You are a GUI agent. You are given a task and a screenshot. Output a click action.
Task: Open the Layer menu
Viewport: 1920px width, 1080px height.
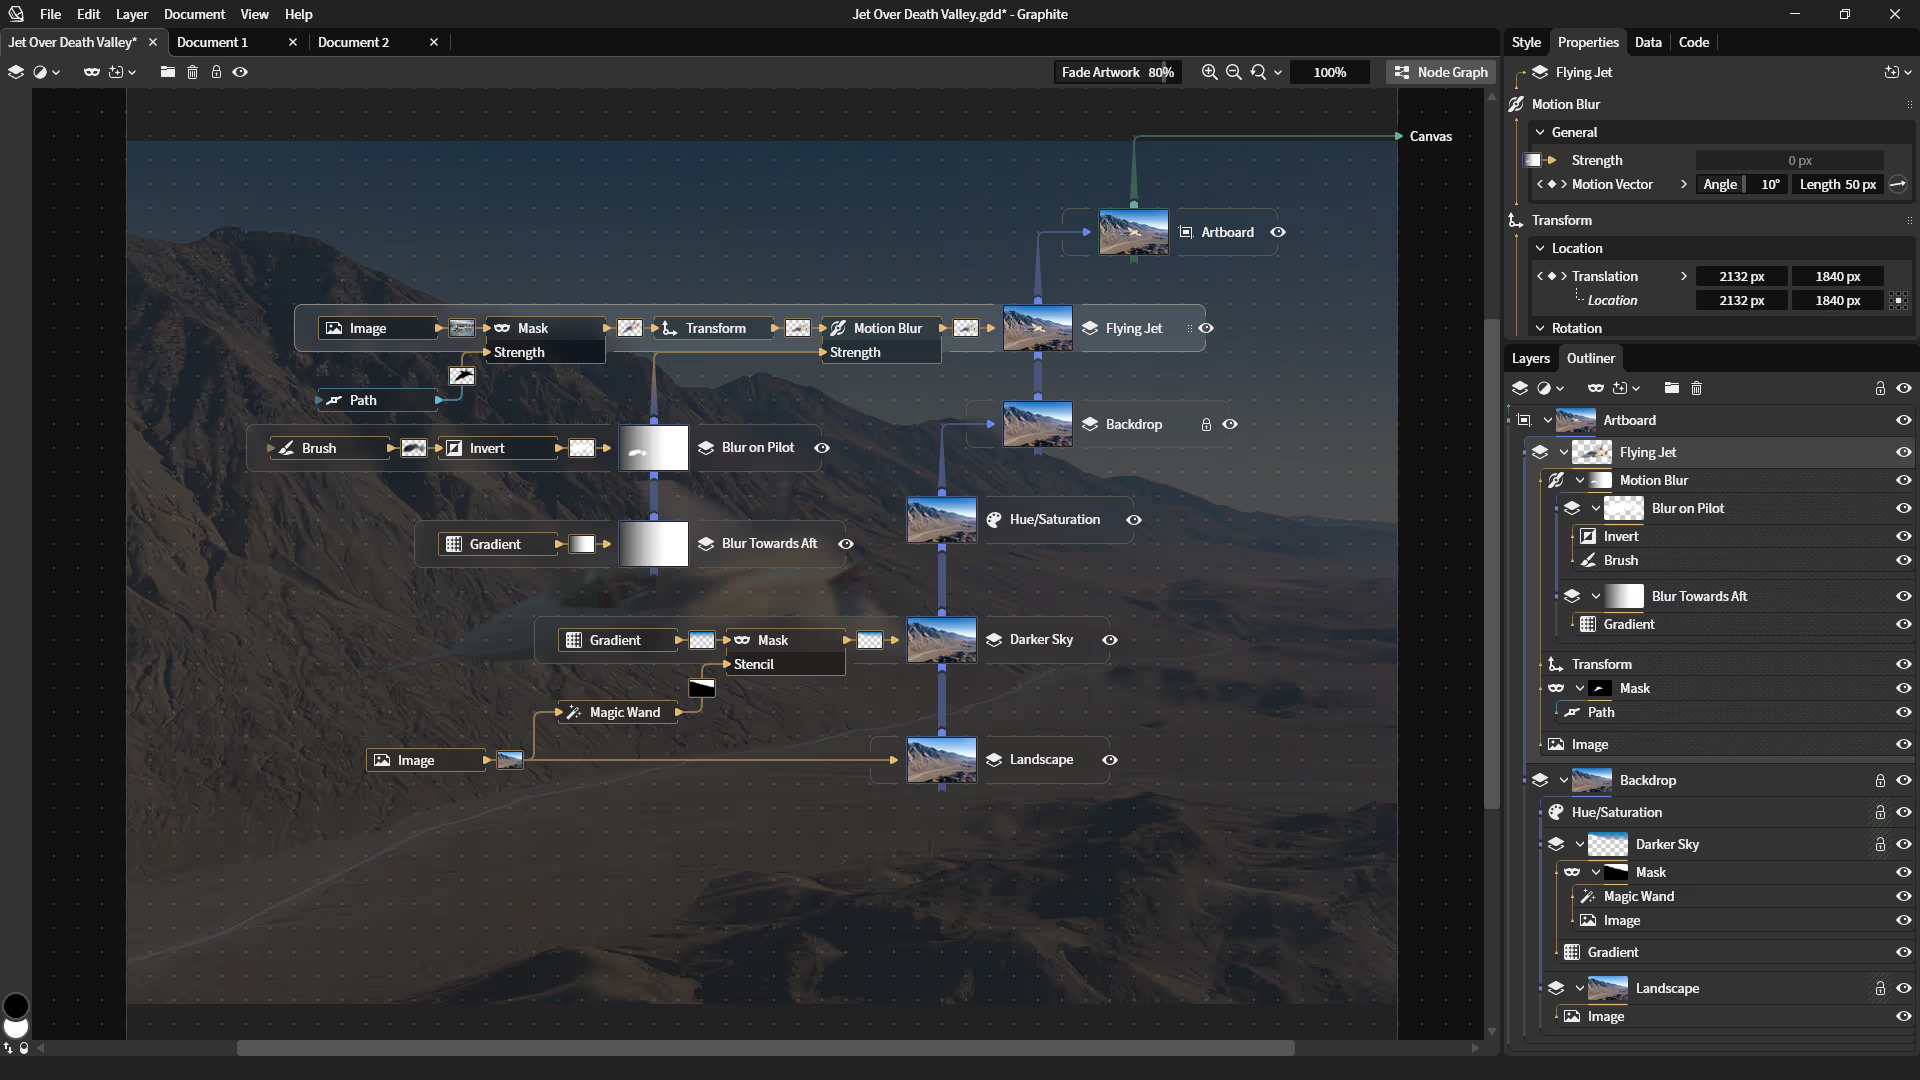point(131,14)
